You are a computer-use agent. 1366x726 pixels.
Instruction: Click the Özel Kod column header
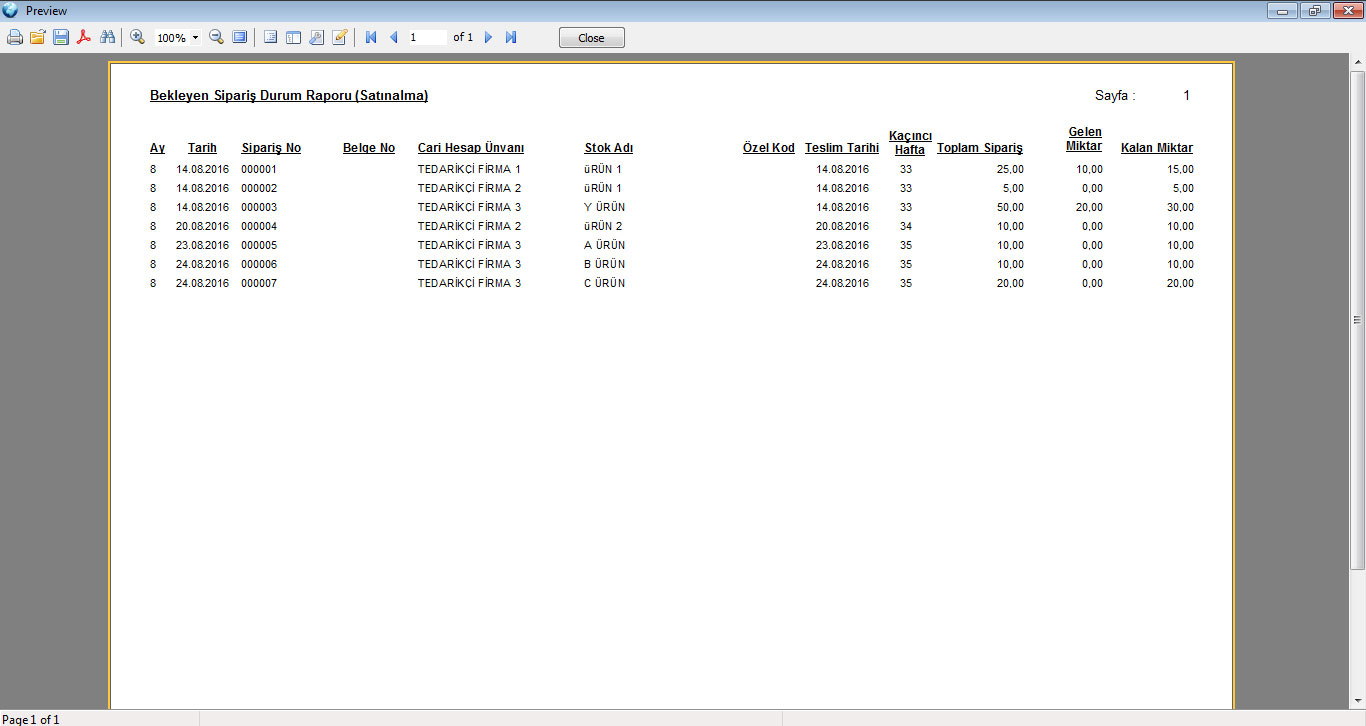(769, 148)
